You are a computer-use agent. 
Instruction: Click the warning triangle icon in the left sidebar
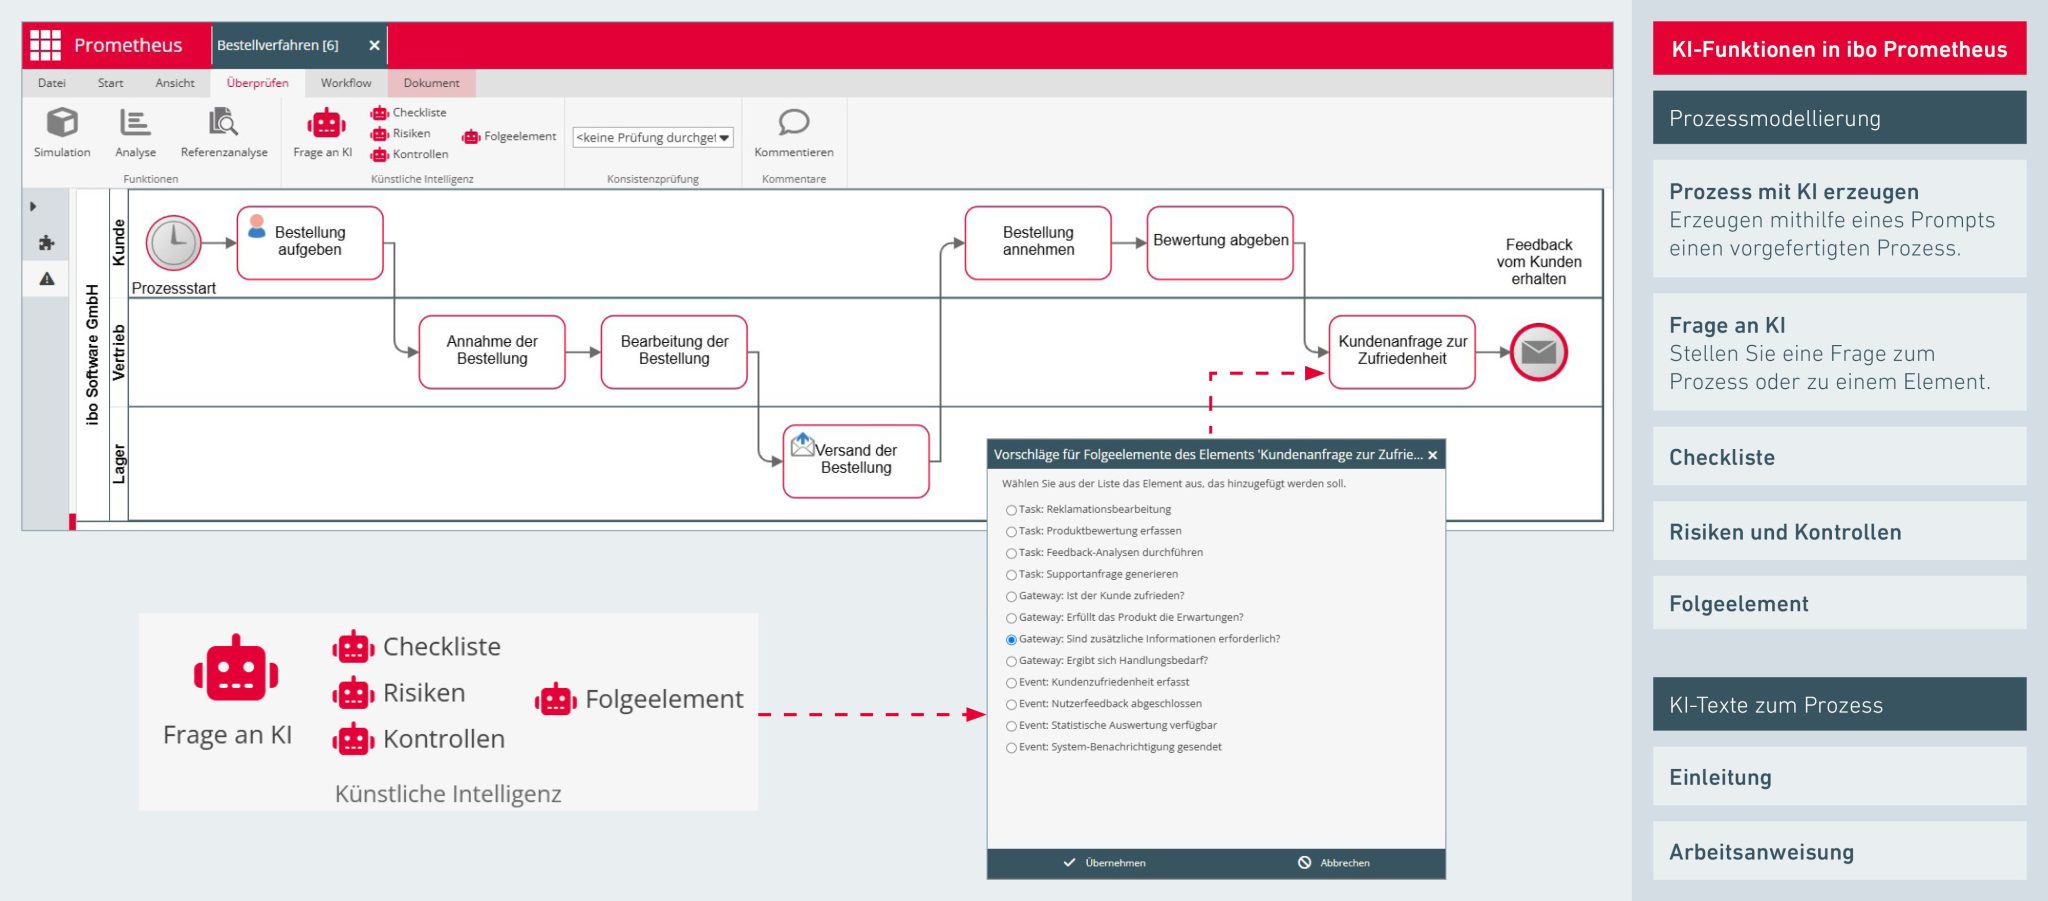point(47,279)
